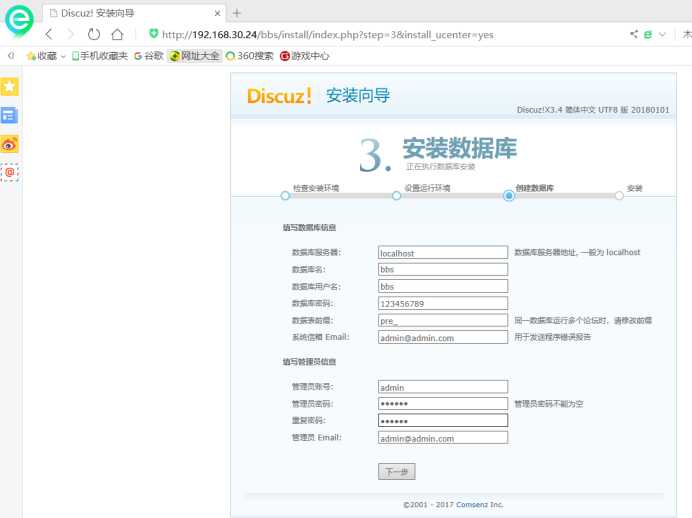Focus the 管理员密码 password field
This screenshot has width=692, height=518.
443,404
